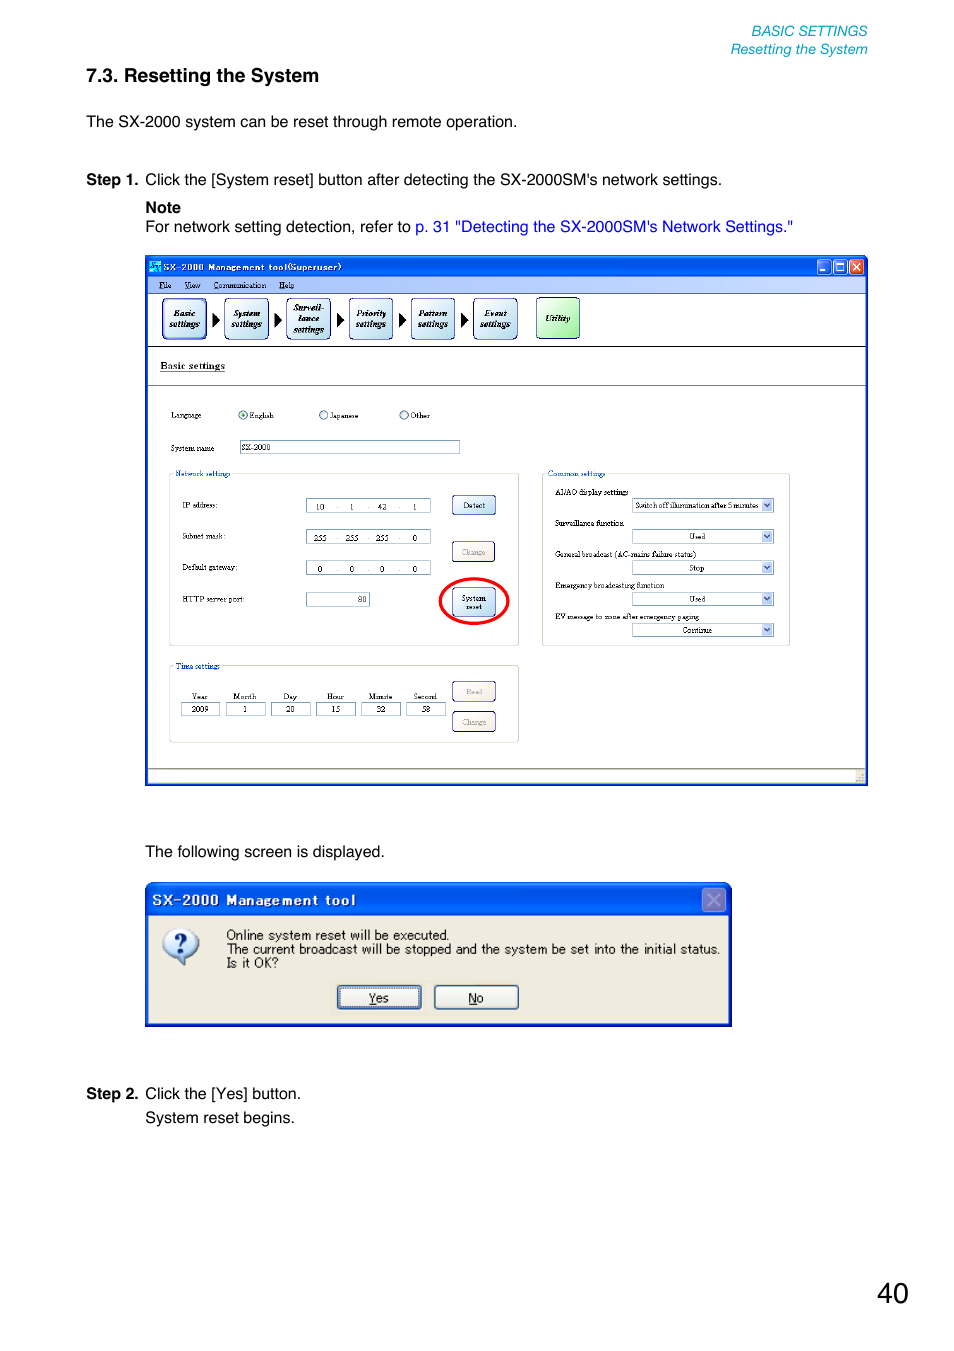Click the Subnet mask field
The width and height of the screenshot is (954, 1351).
point(368,537)
